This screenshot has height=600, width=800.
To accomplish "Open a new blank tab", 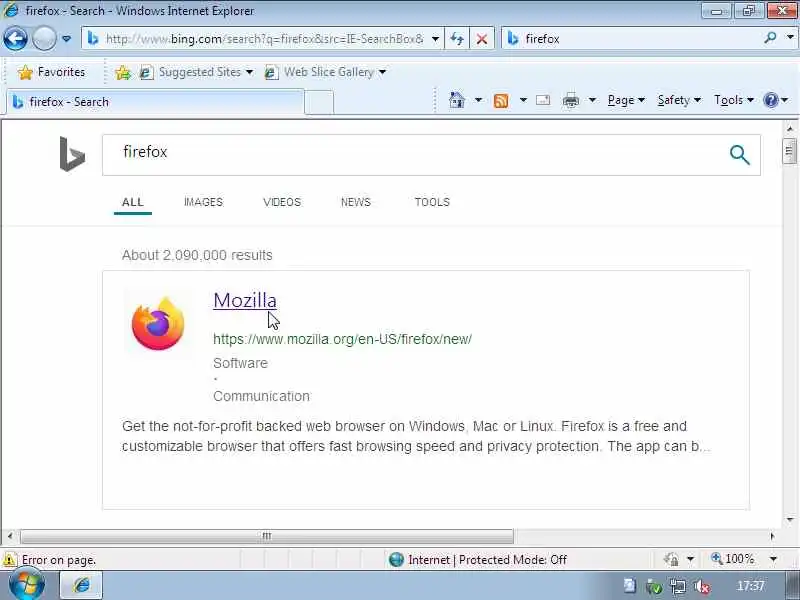I will pos(319,102).
